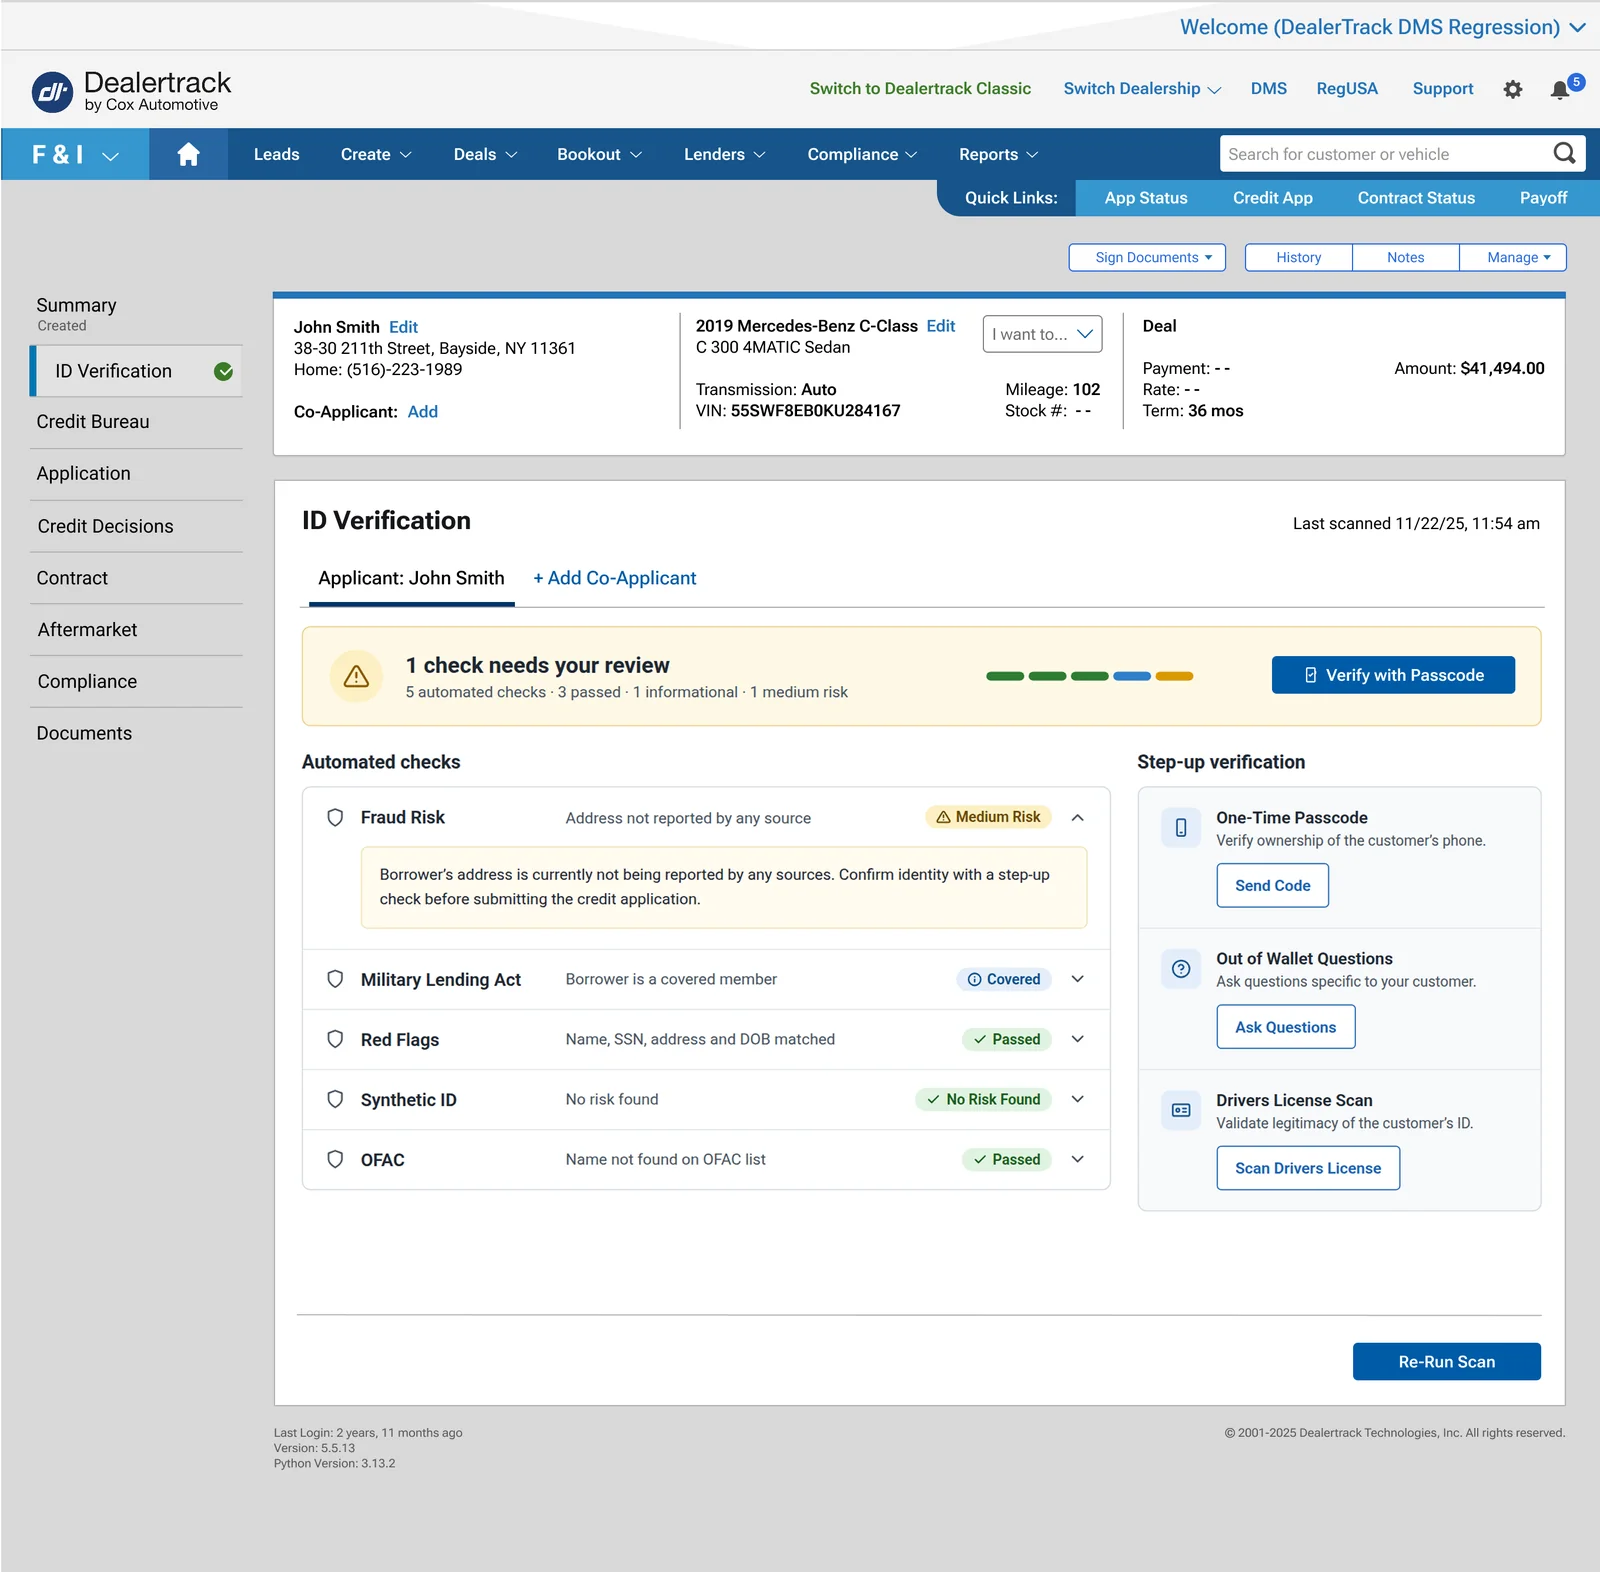Click the blue informational progress segment
This screenshot has width=1600, height=1572.
(1132, 676)
